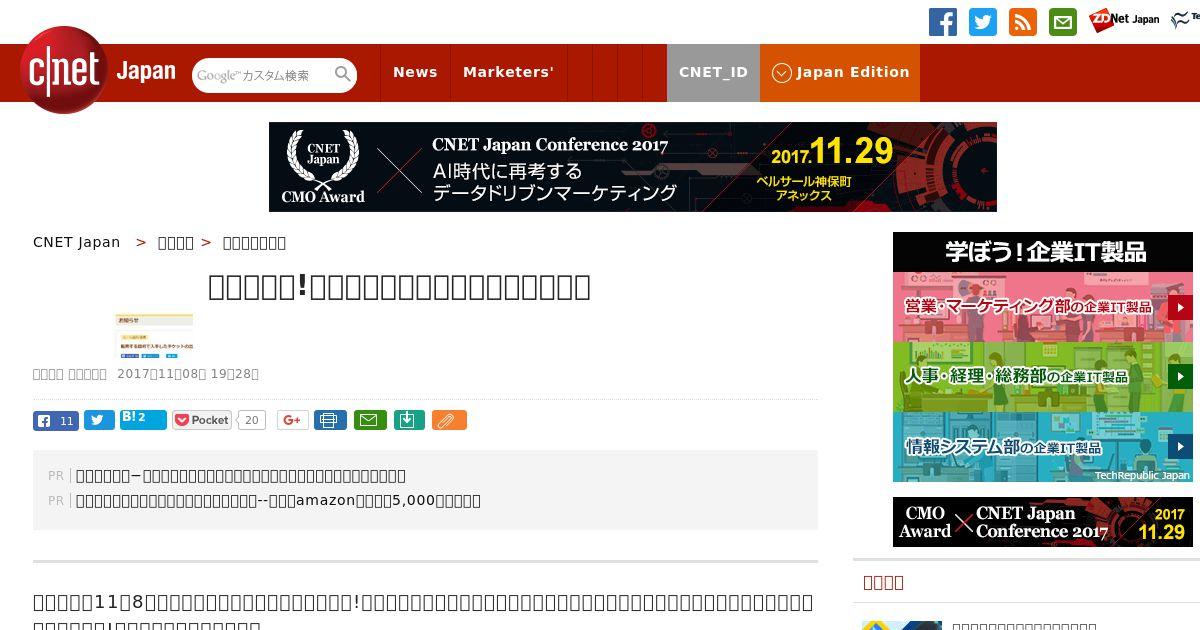Open first PR sponsored link

[241, 476]
